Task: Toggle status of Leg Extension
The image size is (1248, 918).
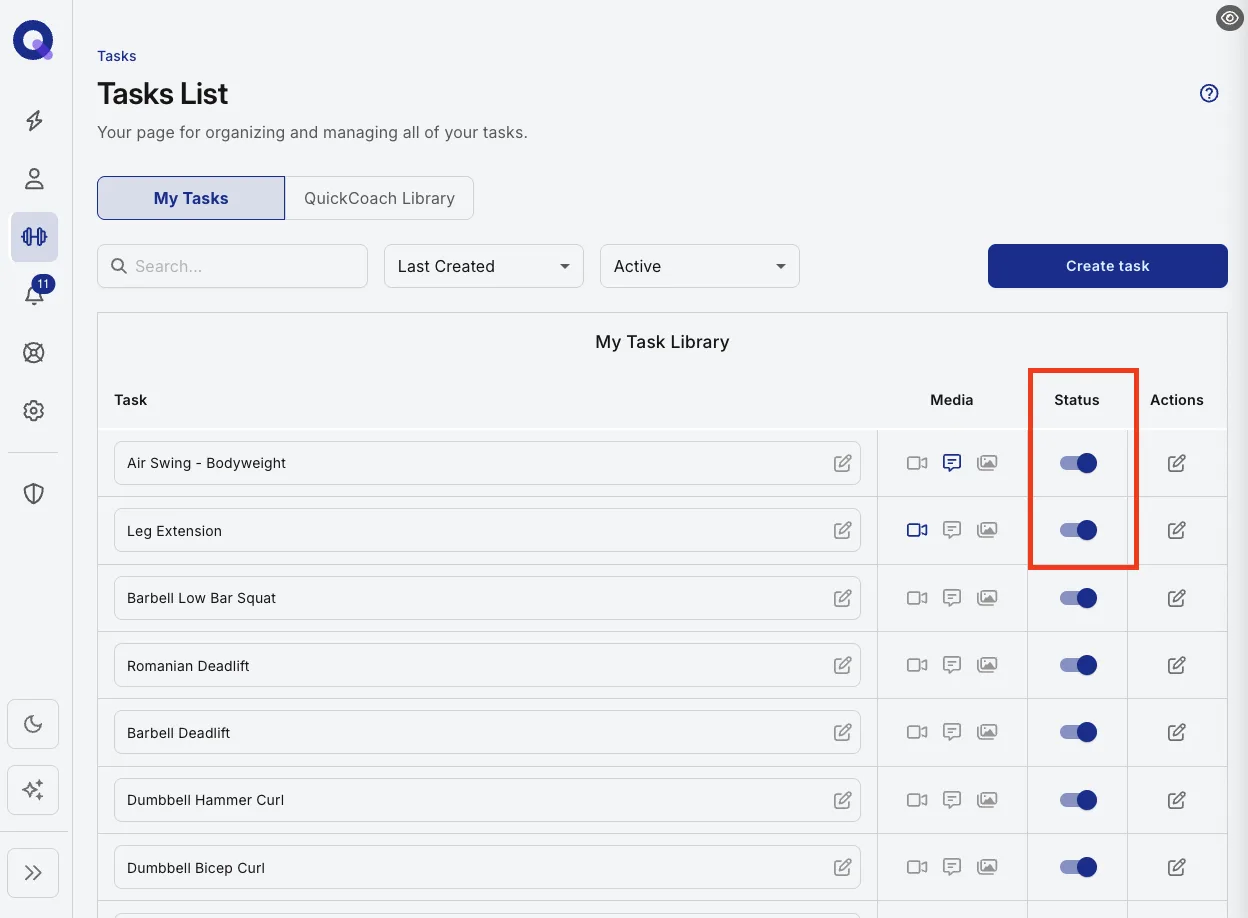Action: click(x=1078, y=530)
